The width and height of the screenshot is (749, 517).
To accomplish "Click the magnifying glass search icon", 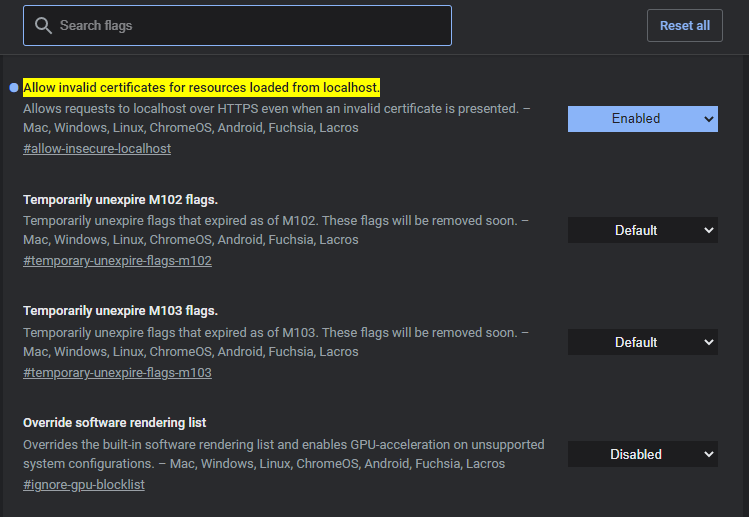I will click(x=43, y=25).
